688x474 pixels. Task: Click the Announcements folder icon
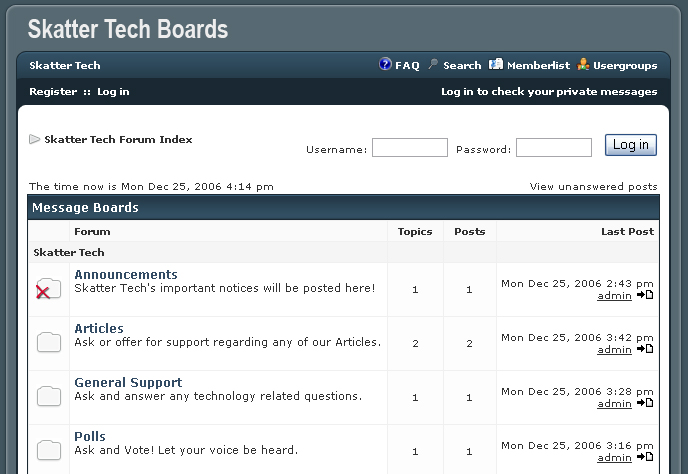pos(48,290)
